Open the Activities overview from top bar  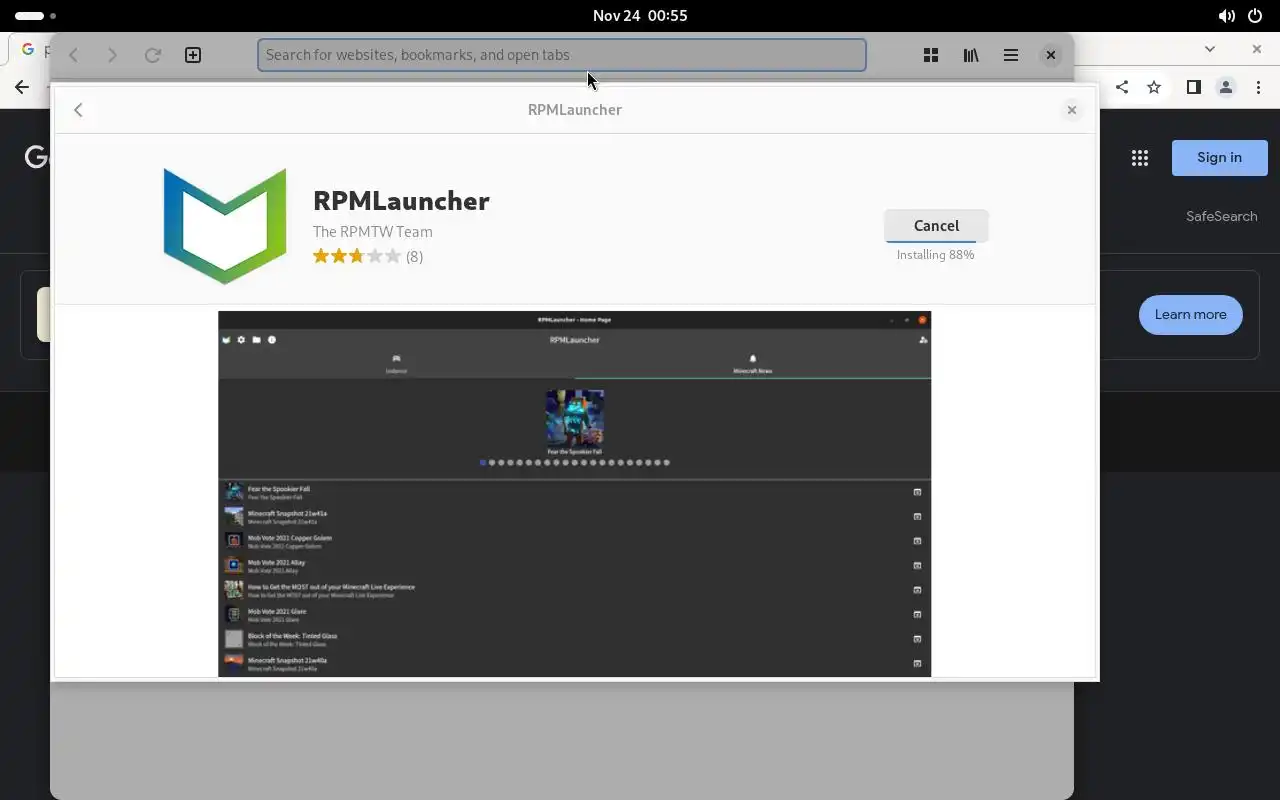point(35,16)
